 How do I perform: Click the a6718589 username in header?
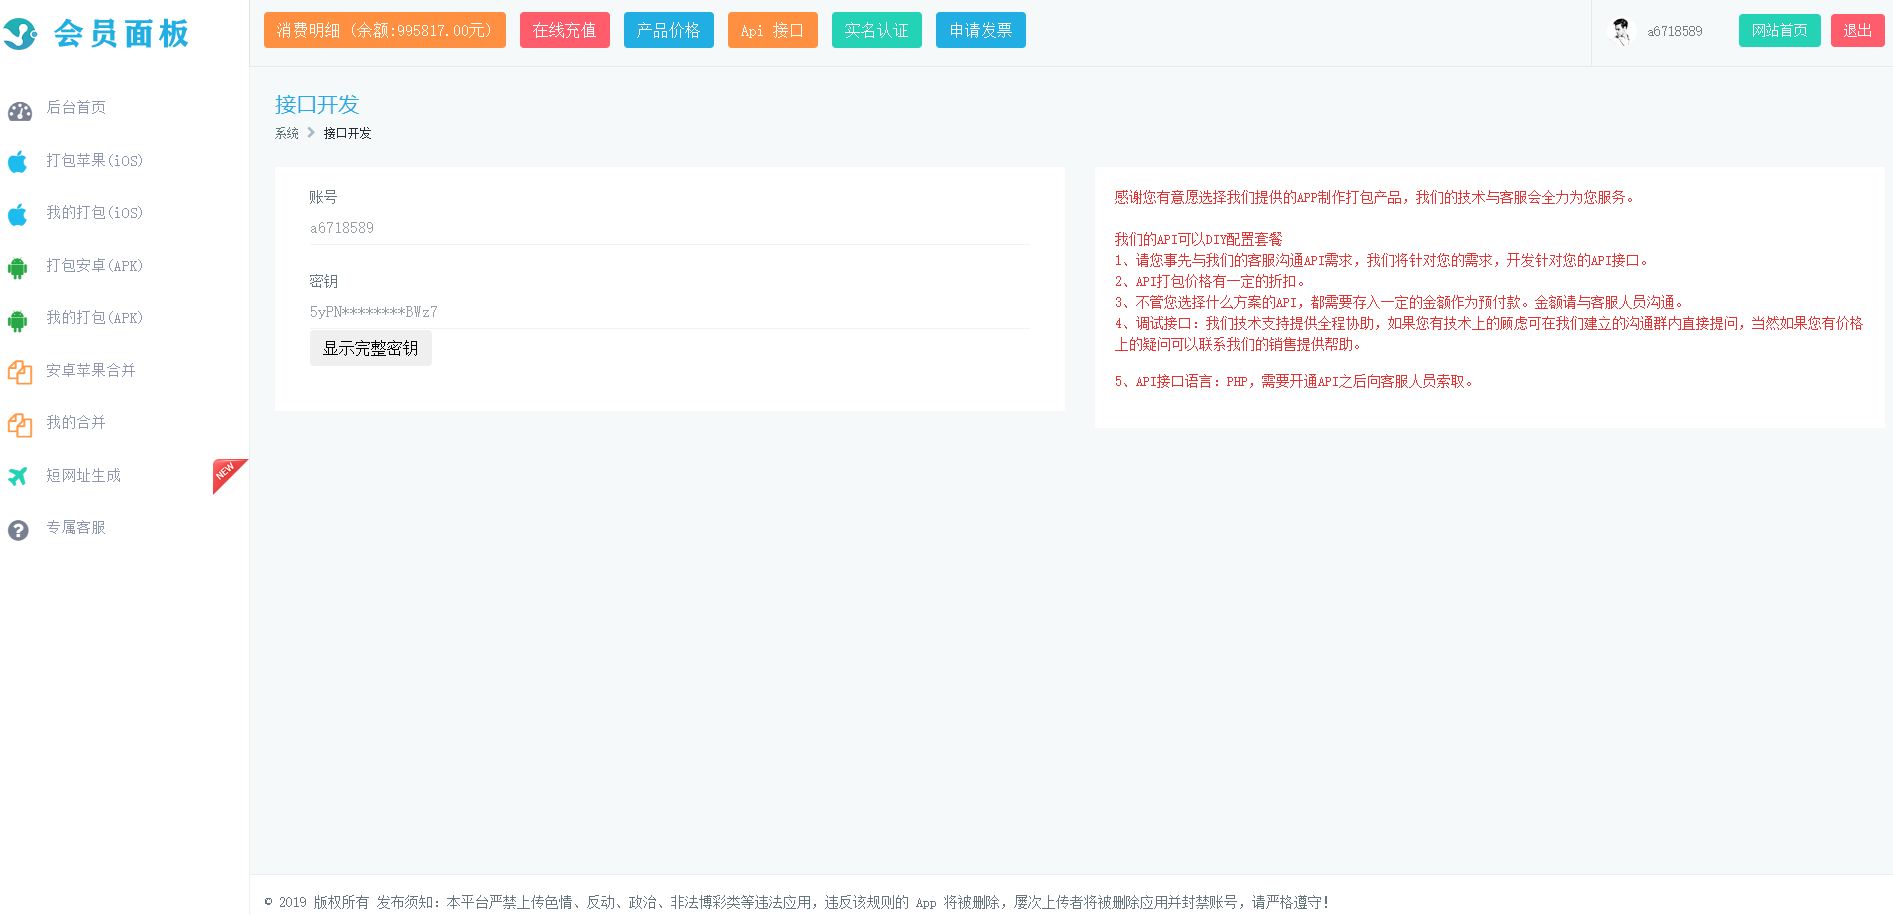coord(1675,31)
